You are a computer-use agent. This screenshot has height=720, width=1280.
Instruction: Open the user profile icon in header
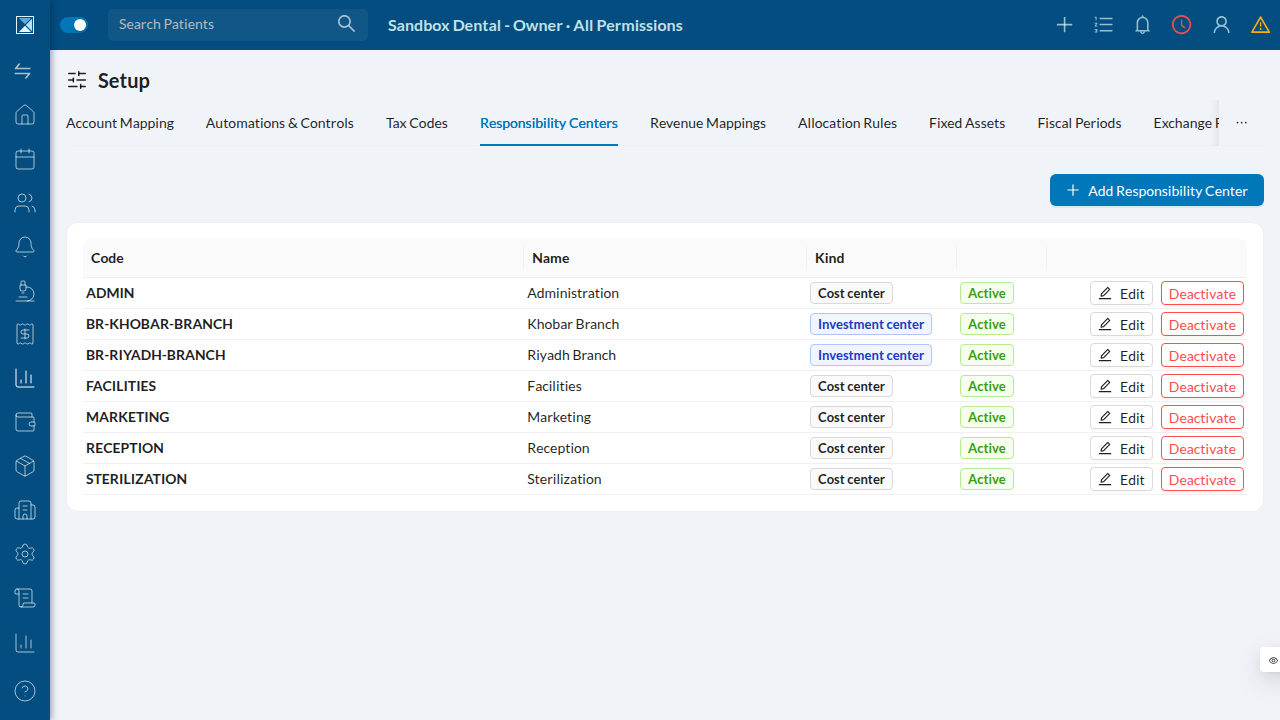point(1221,25)
